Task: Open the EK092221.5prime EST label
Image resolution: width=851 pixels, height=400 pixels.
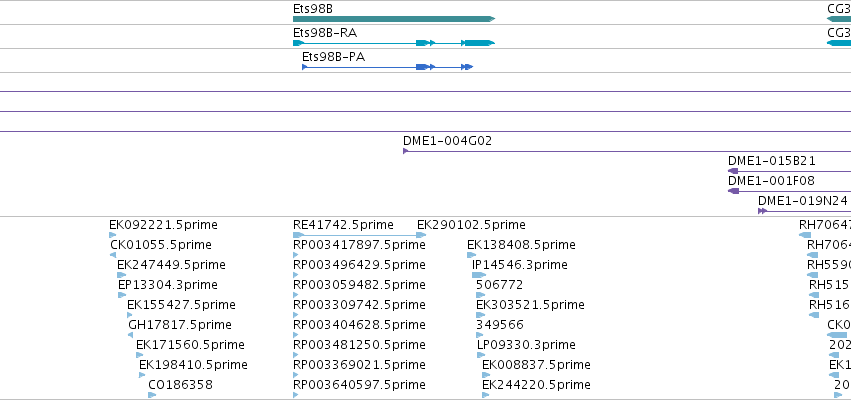Action: pyautogui.click(x=163, y=225)
